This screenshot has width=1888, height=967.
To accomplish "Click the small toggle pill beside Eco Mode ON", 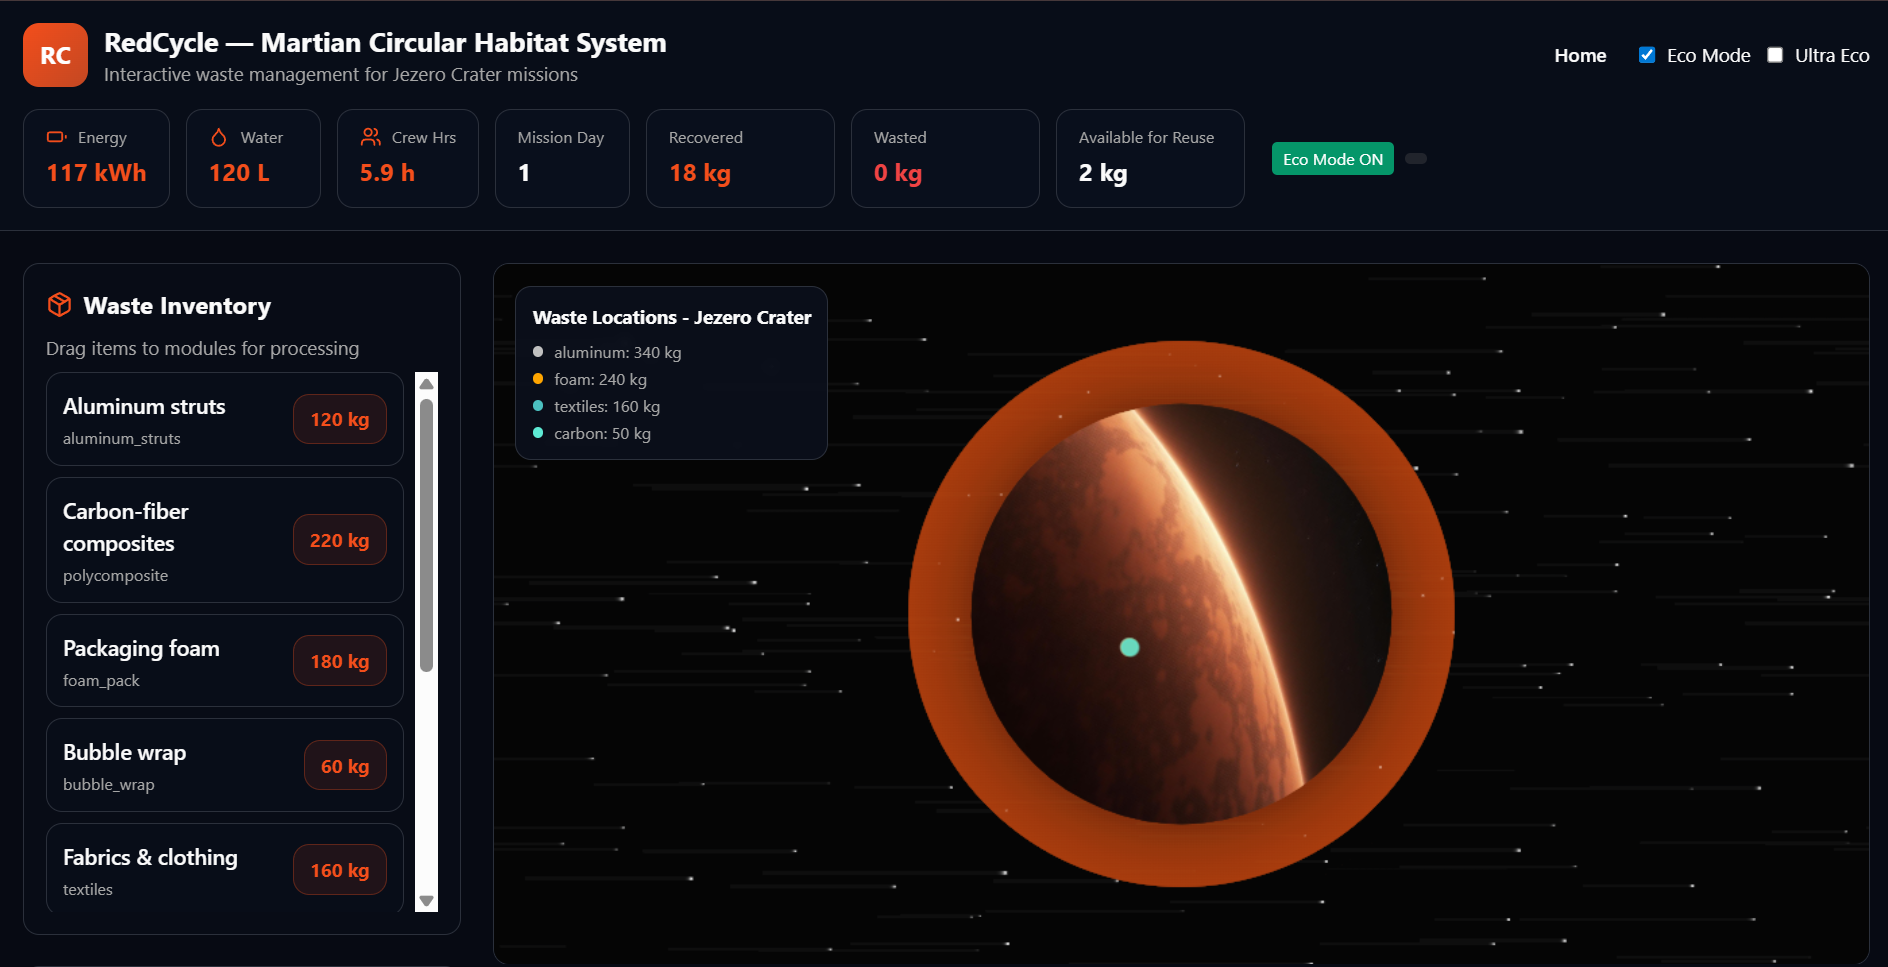I will pos(1416,158).
